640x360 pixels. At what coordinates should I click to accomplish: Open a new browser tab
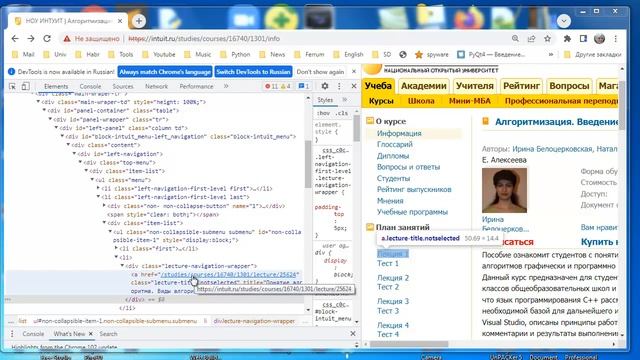coord(139,21)
